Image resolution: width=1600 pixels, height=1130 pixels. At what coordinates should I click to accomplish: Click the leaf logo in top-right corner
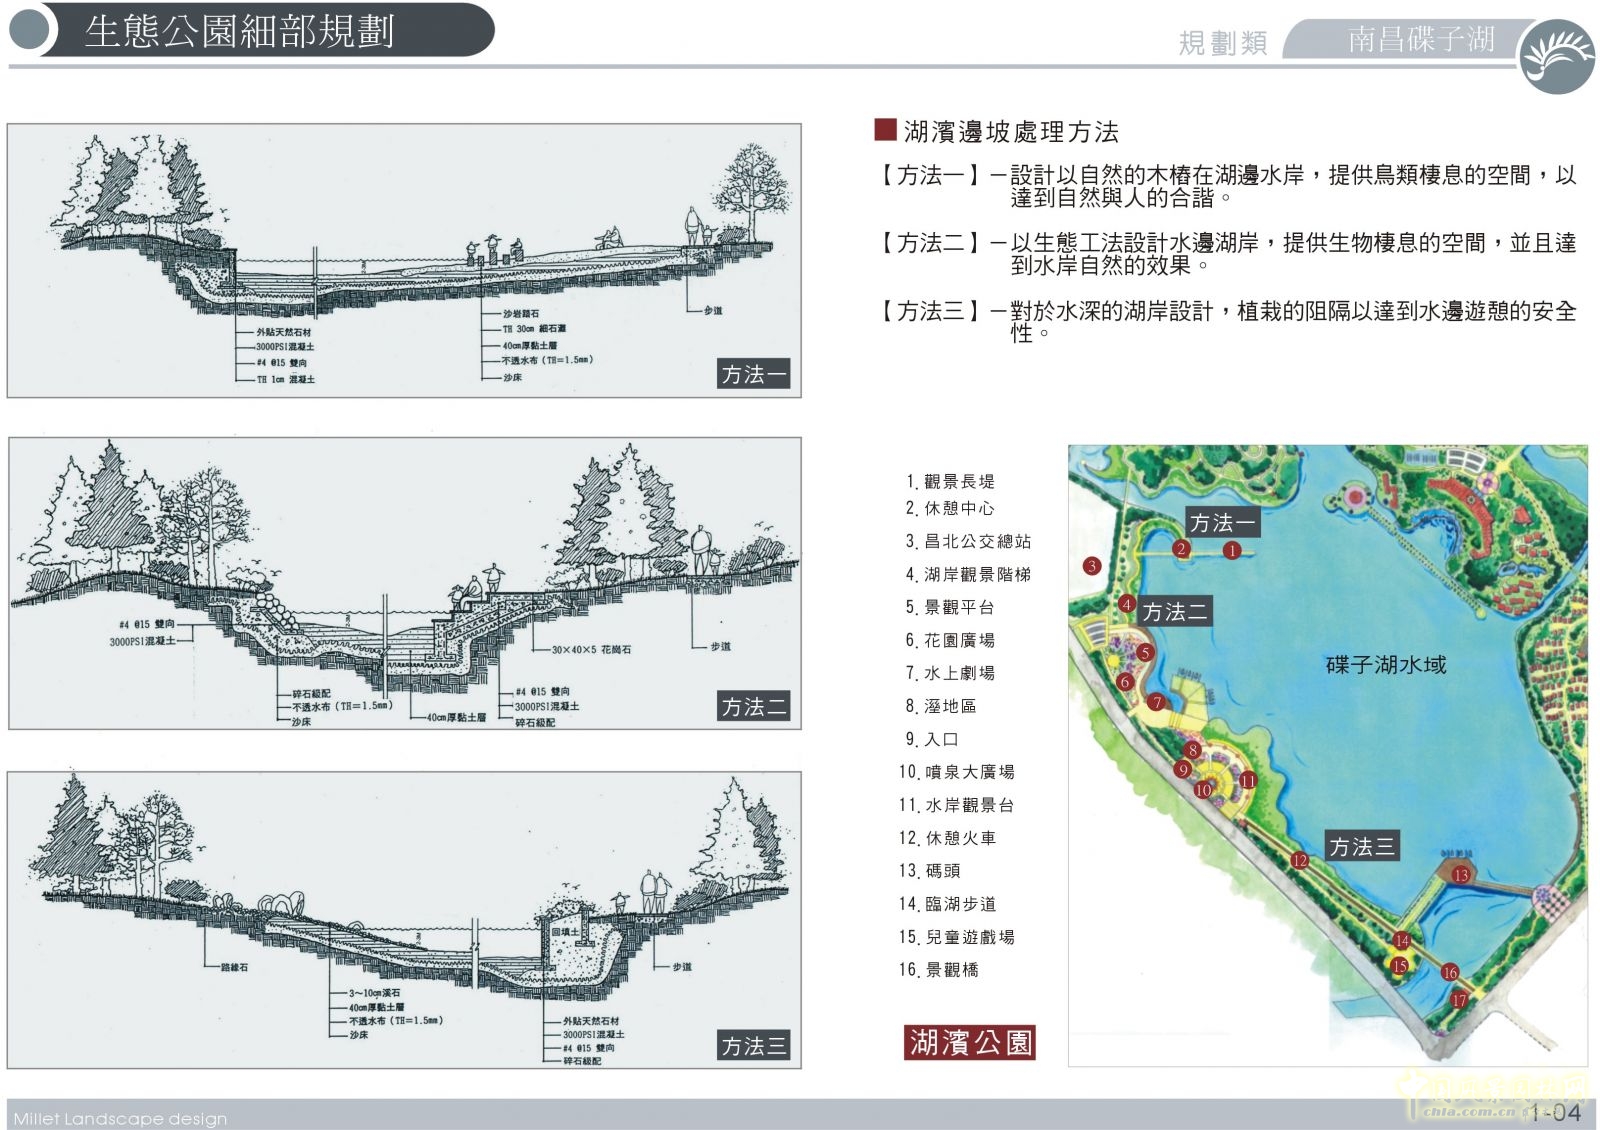[1557, 57]
